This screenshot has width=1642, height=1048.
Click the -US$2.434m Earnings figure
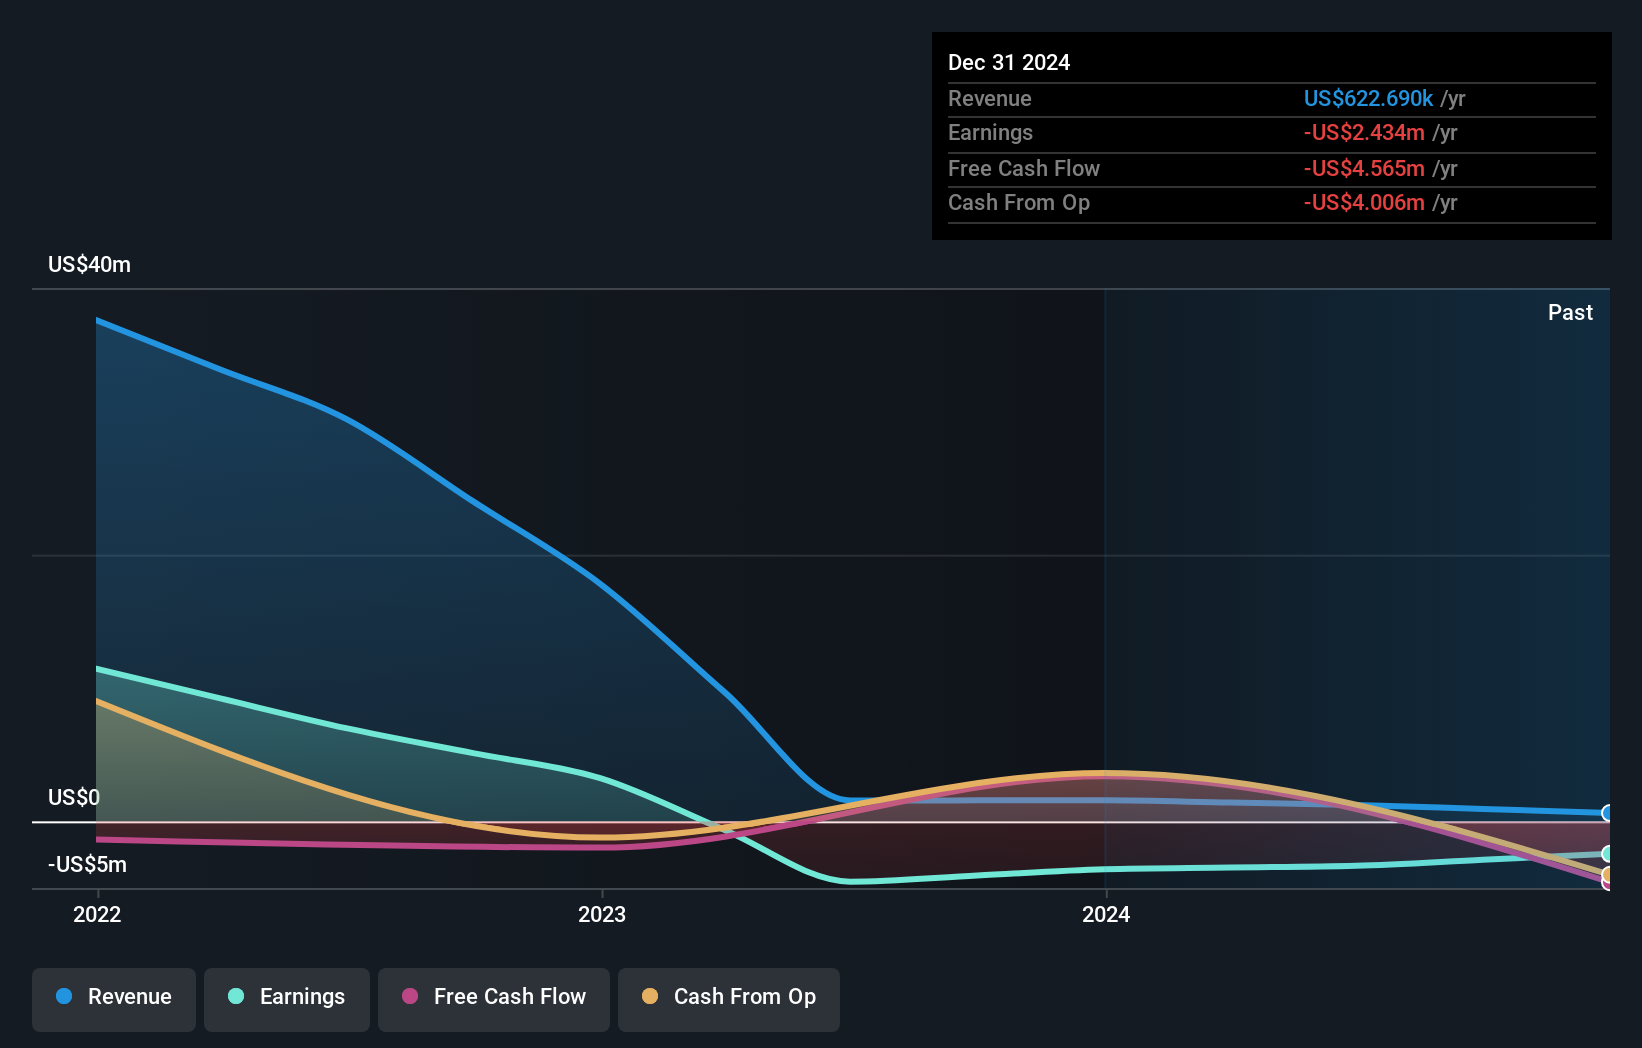tap(1363, 133)
